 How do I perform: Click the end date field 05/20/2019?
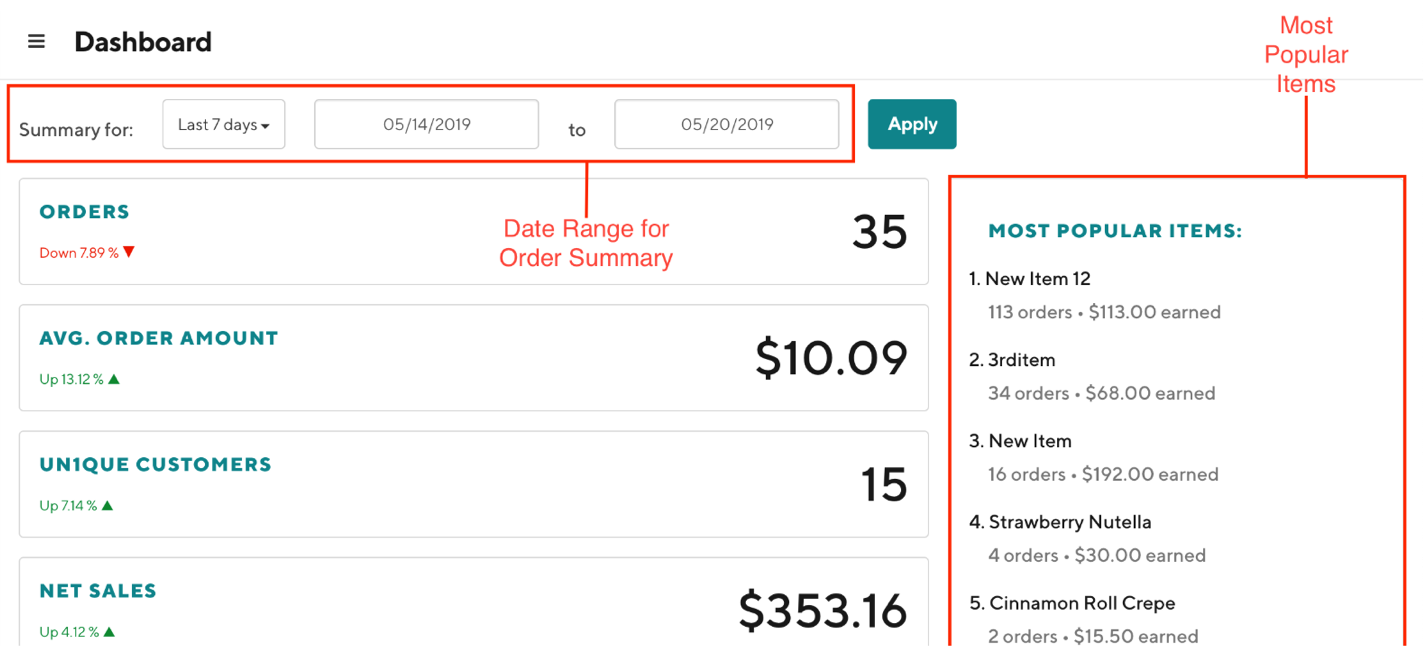pyautogui.click(x=727, y=125)
